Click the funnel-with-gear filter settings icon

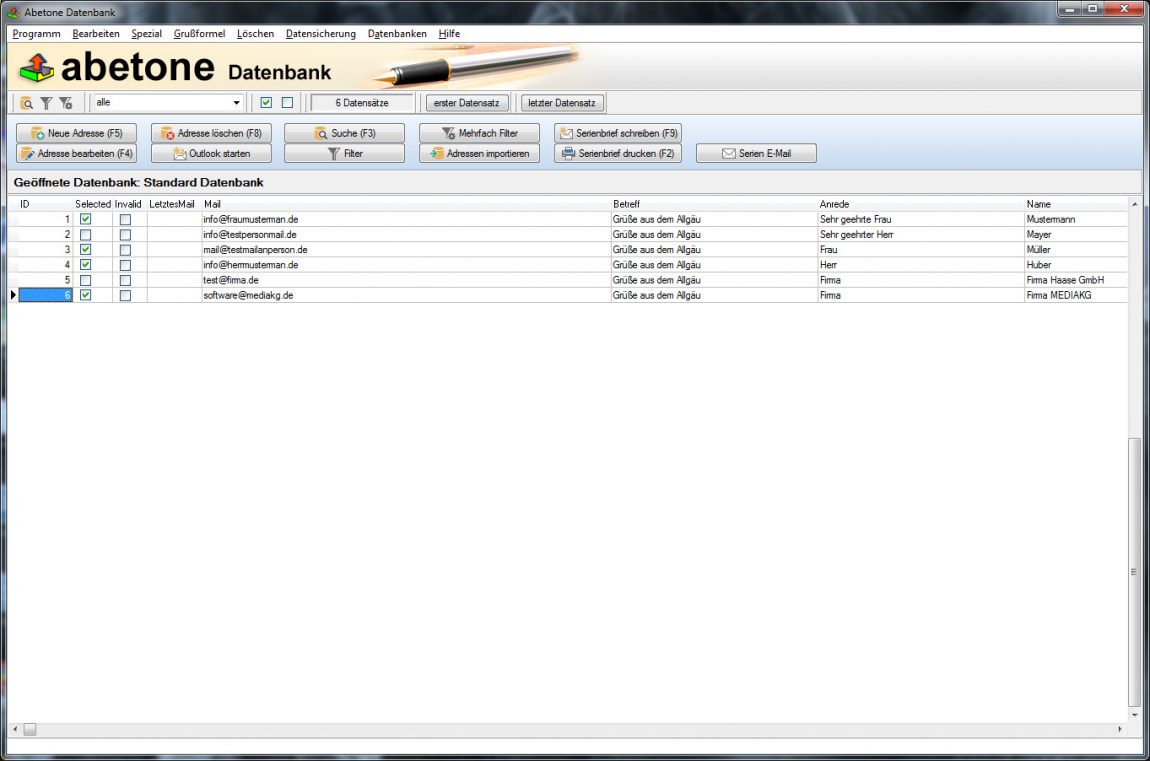coord(64,102)
